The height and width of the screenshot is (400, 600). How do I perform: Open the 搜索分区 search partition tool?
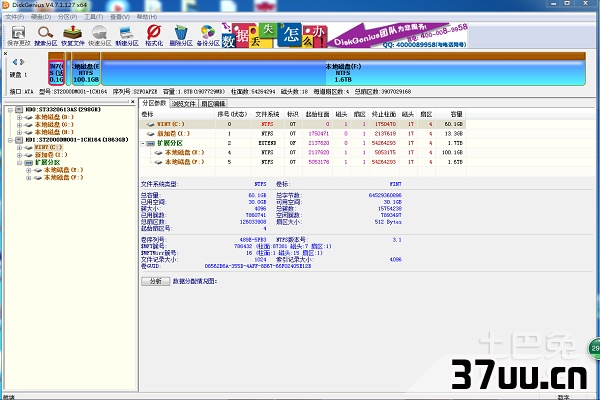click(x=45, y=36)
